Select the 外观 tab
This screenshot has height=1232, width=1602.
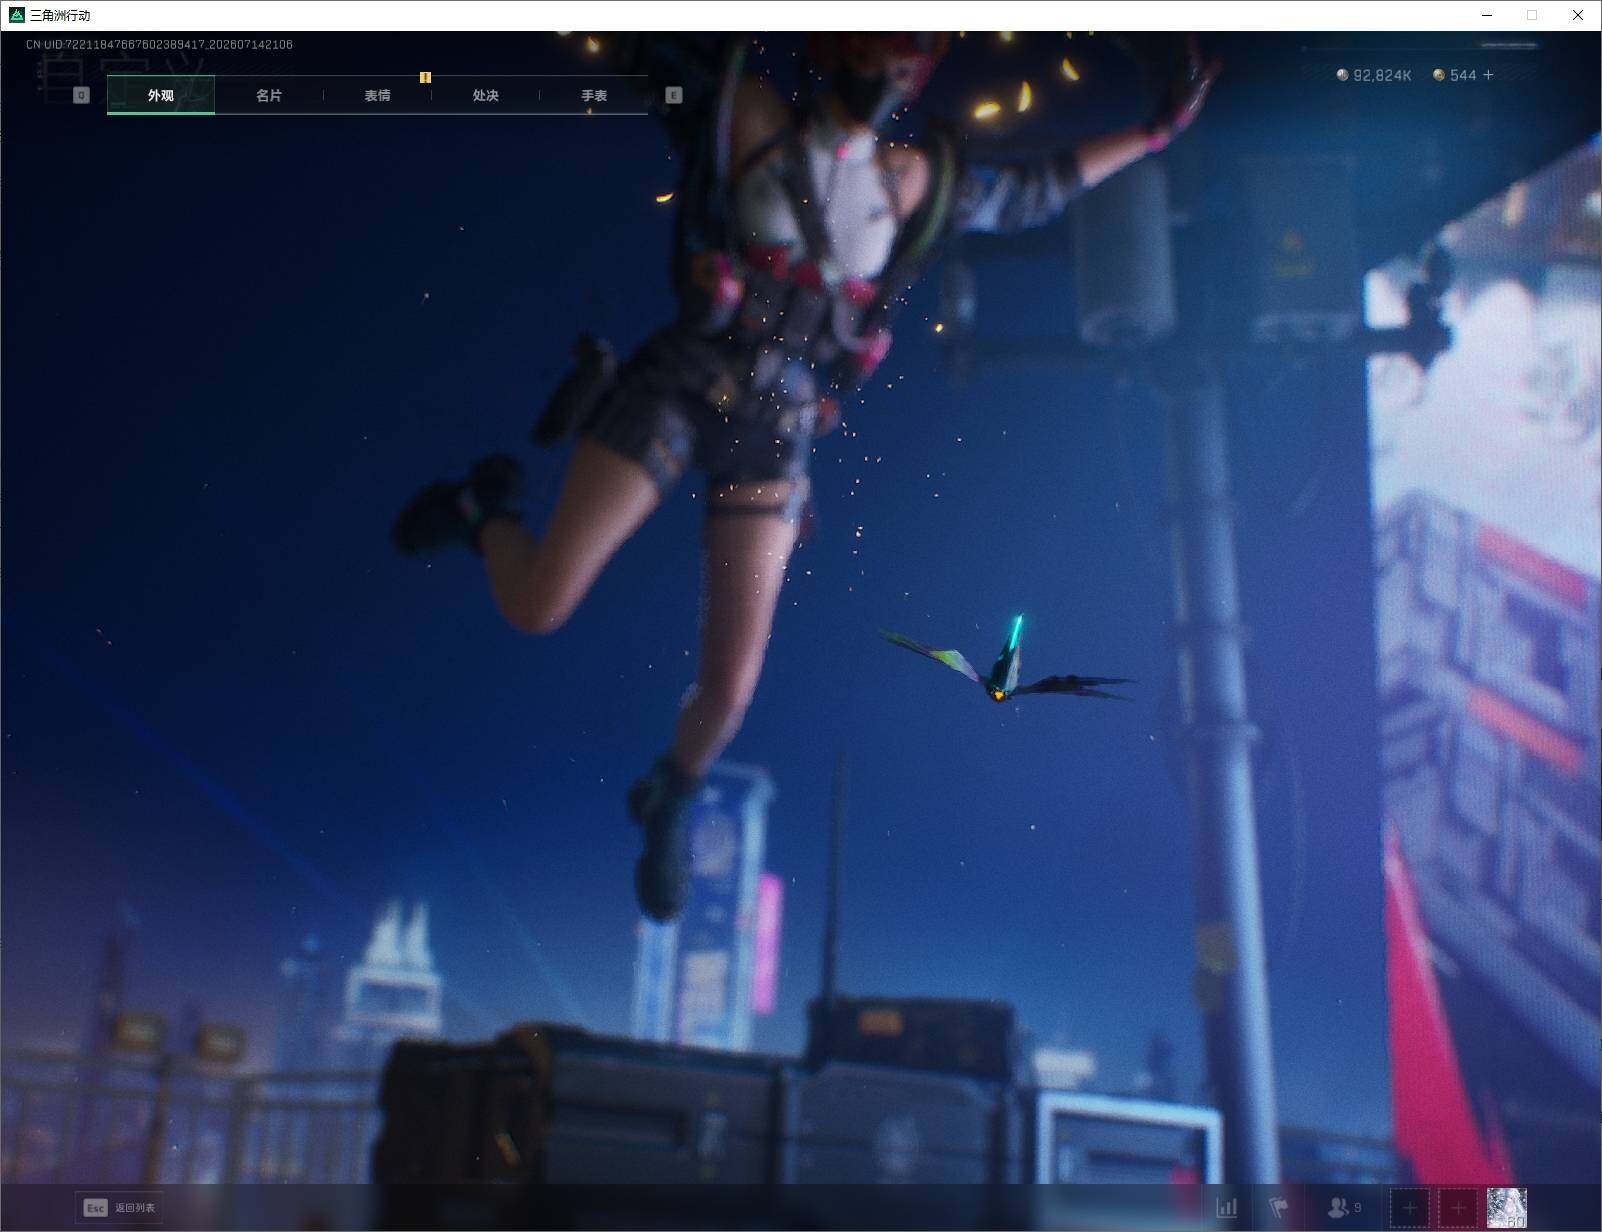tap(161, 95)
